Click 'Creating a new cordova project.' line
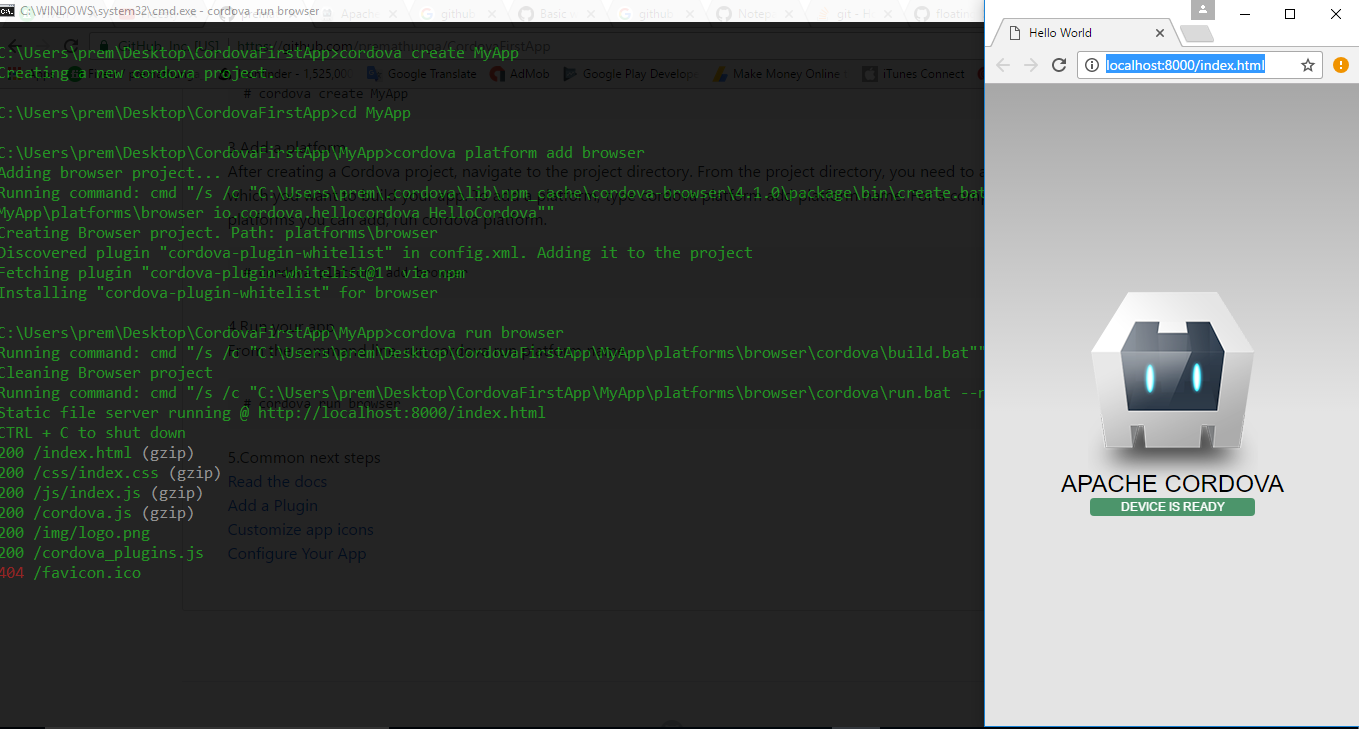The height and width of the screenshot is (729, 1359). pyautogui.click(x=137, y=73)
